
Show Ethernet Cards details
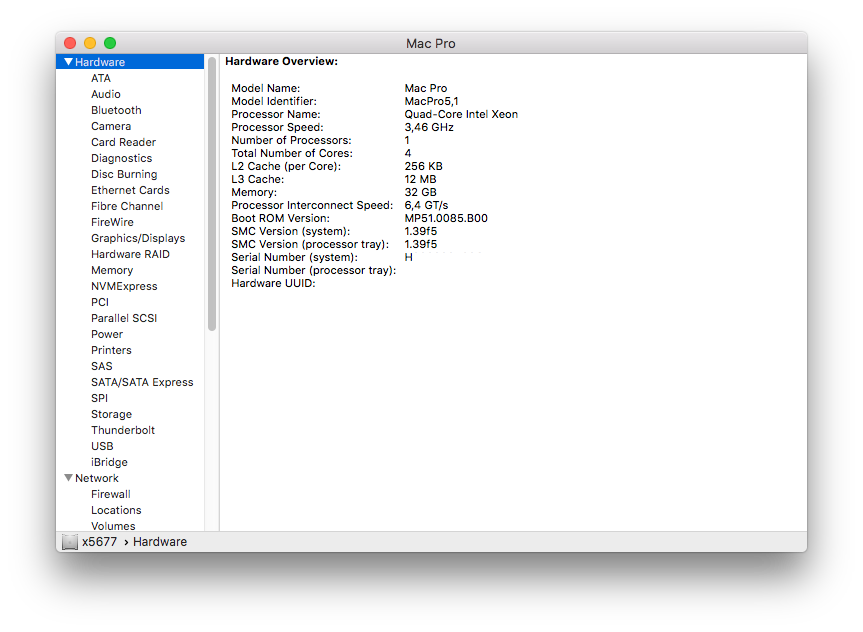pyautogui.click(x=130, y=190)
